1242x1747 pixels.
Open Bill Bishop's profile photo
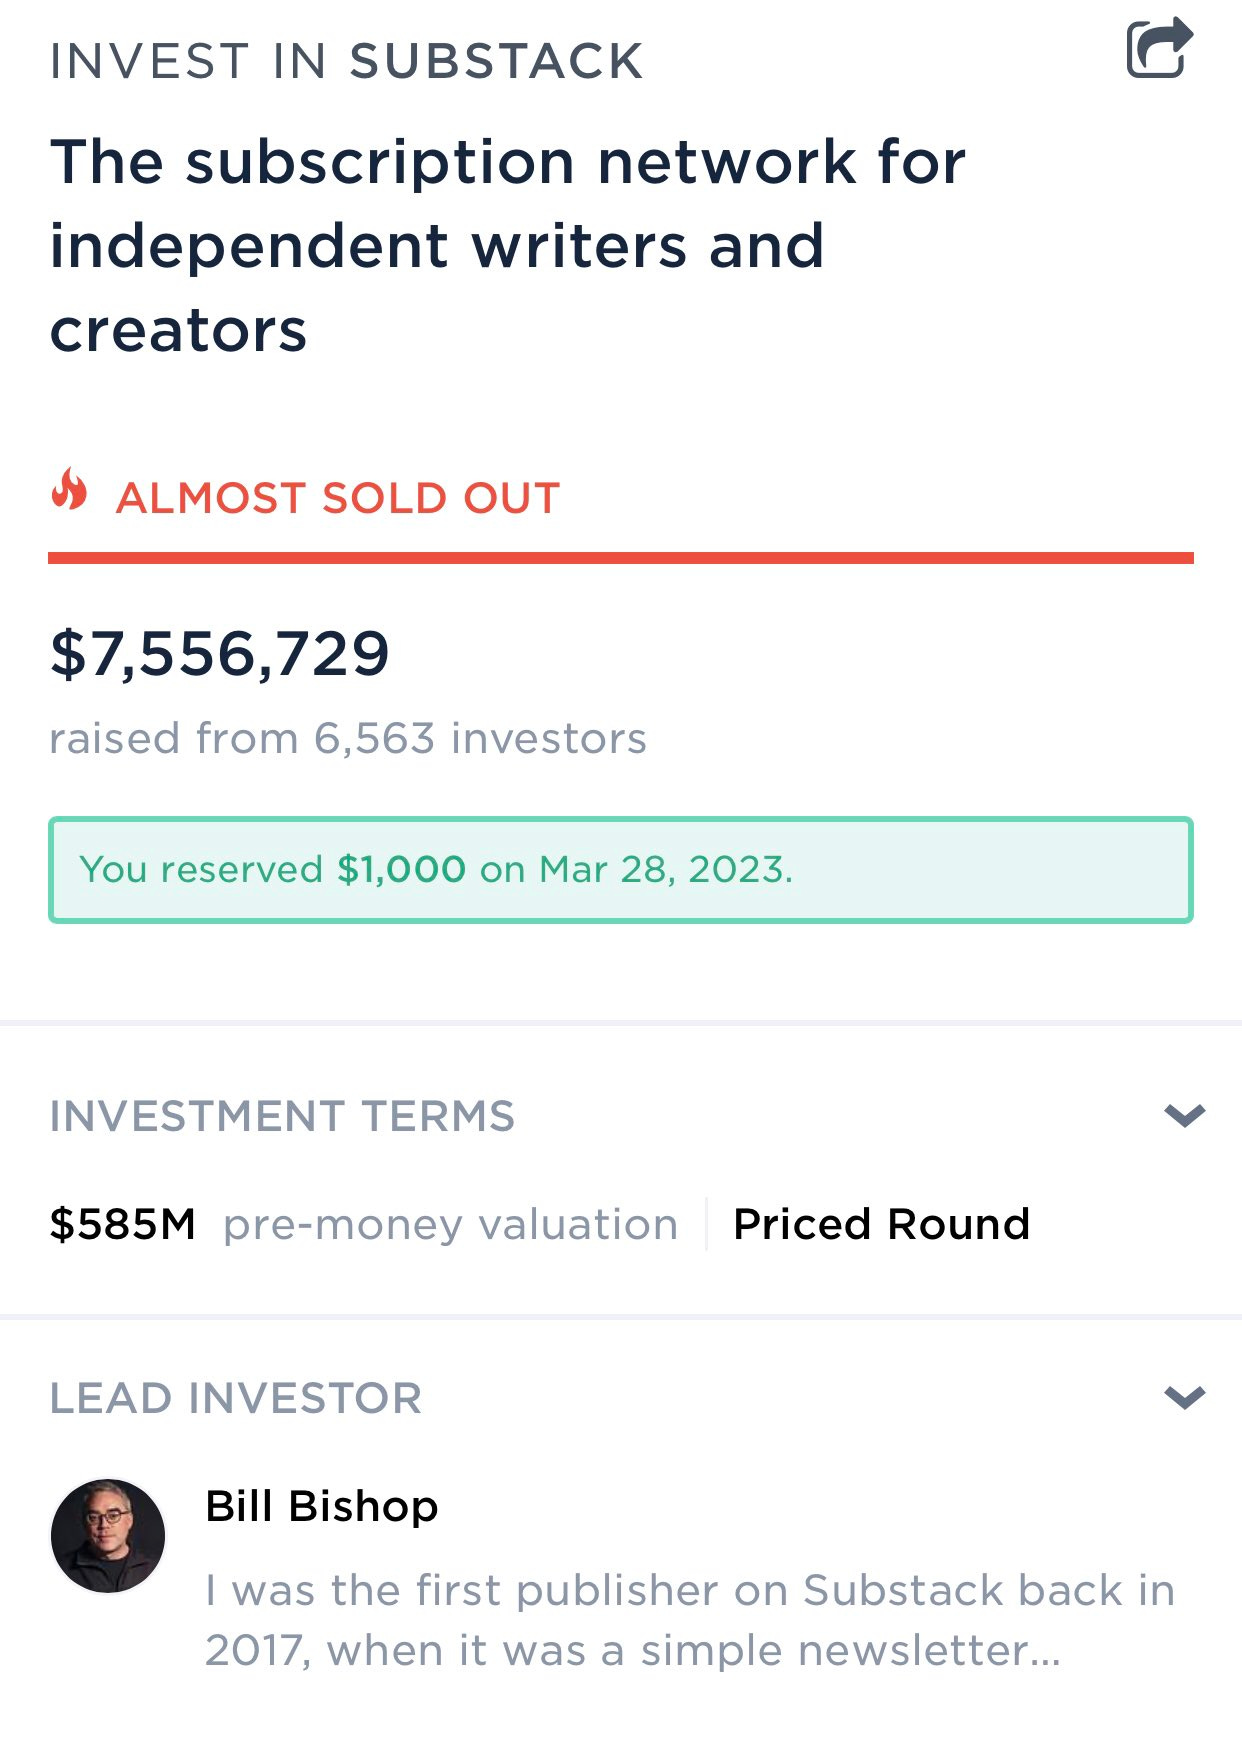click(108, 1536)
